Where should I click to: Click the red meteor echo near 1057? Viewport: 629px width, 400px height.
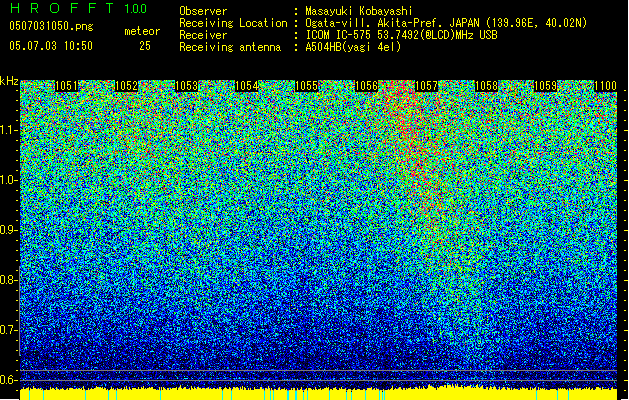(x=417, y=152)
